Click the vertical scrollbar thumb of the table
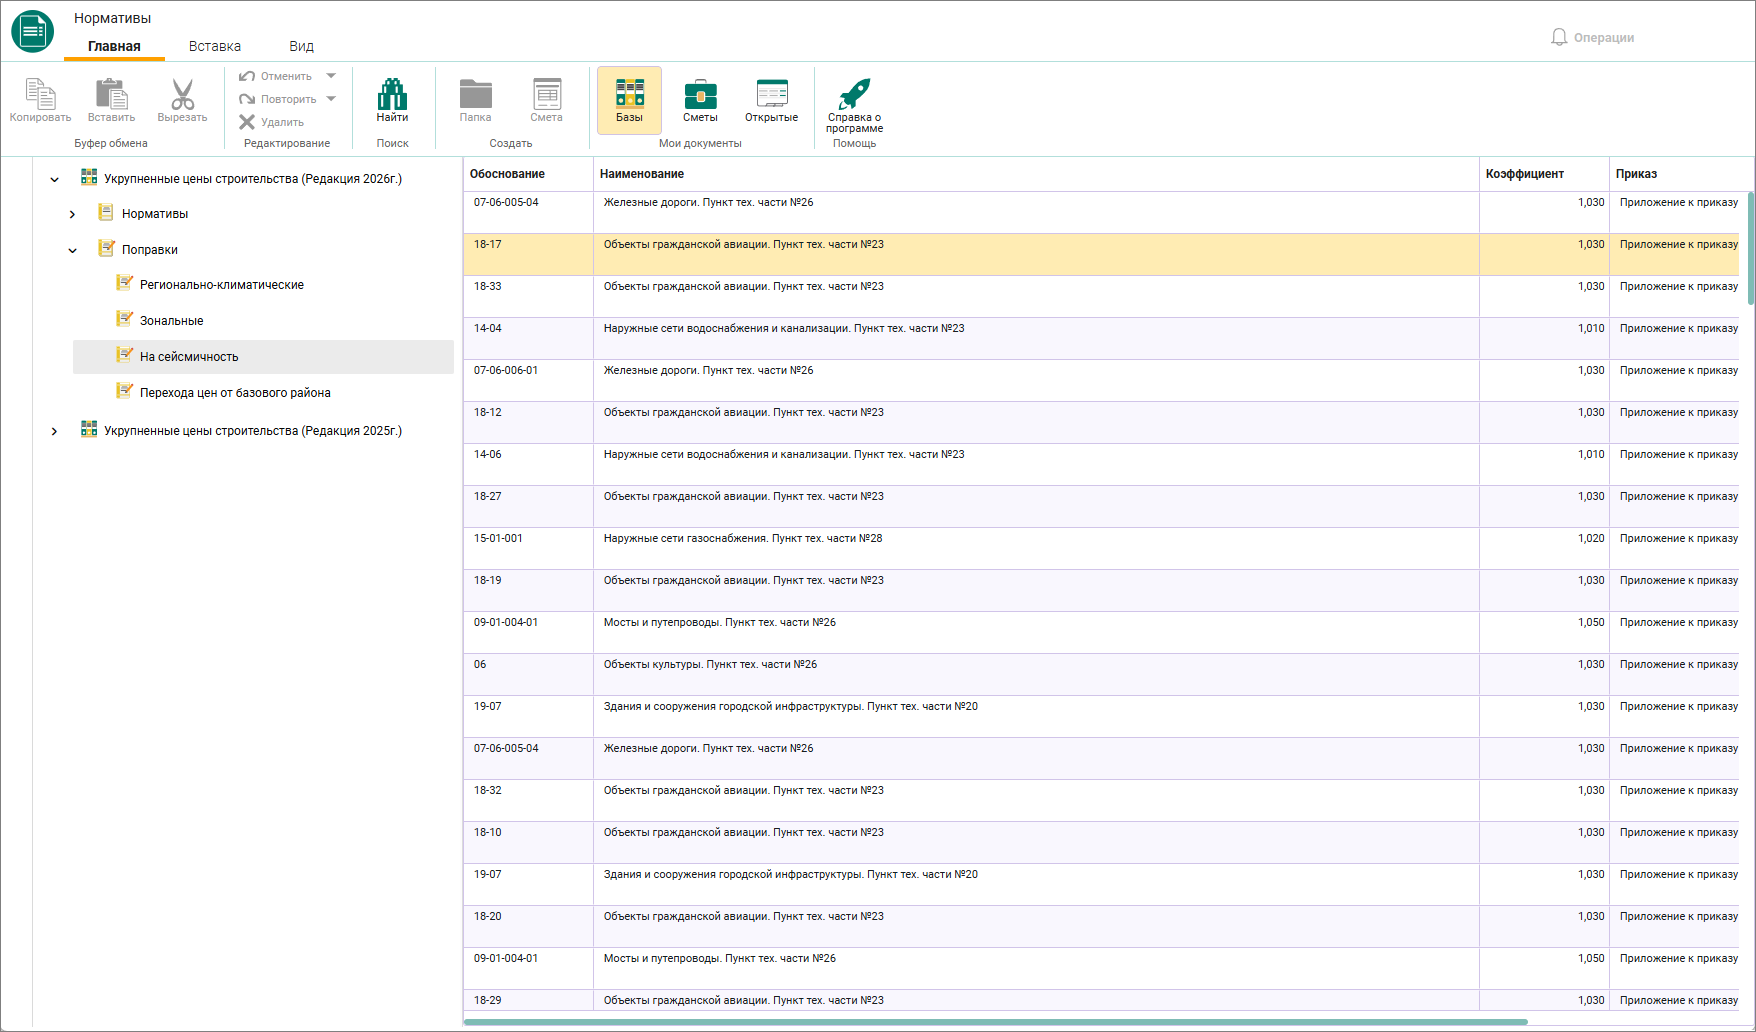The height and width of the screenshot is (1032, 1756). pyautogui.click(x=1750, y=248)
